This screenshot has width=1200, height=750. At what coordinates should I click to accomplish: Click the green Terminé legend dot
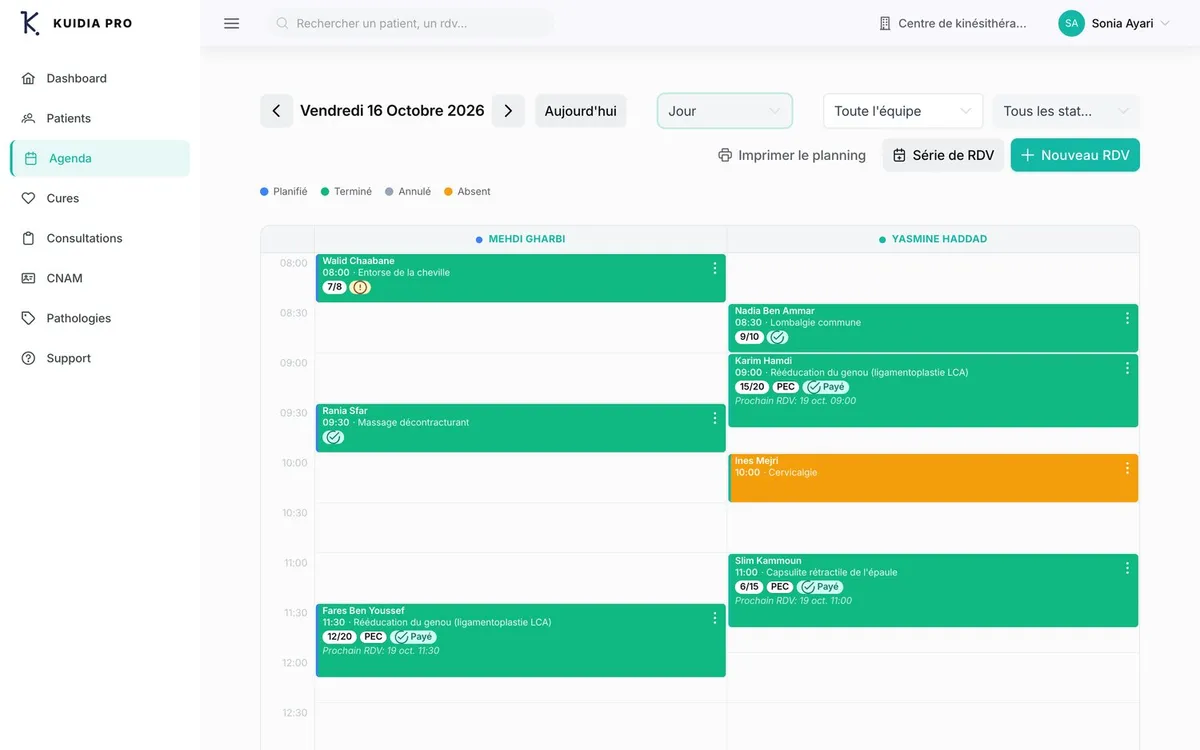point(325,191)
